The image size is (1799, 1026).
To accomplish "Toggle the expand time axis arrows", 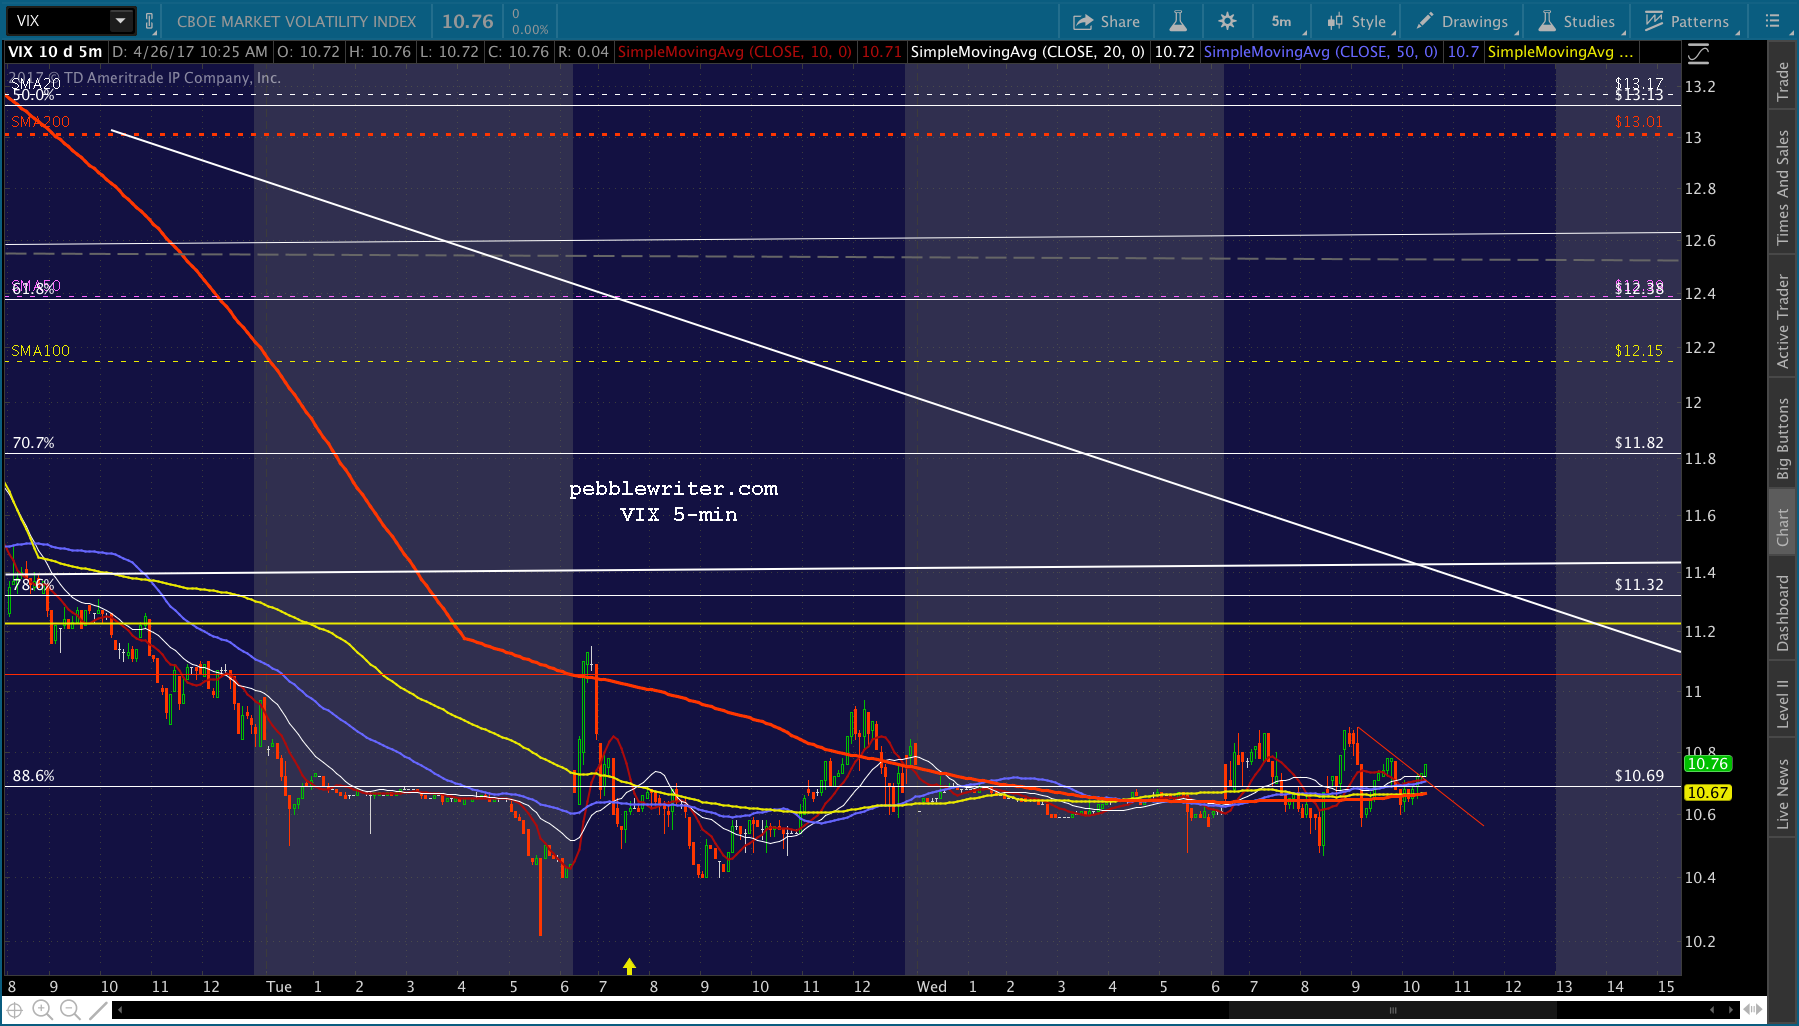I will [1752, 1009].
